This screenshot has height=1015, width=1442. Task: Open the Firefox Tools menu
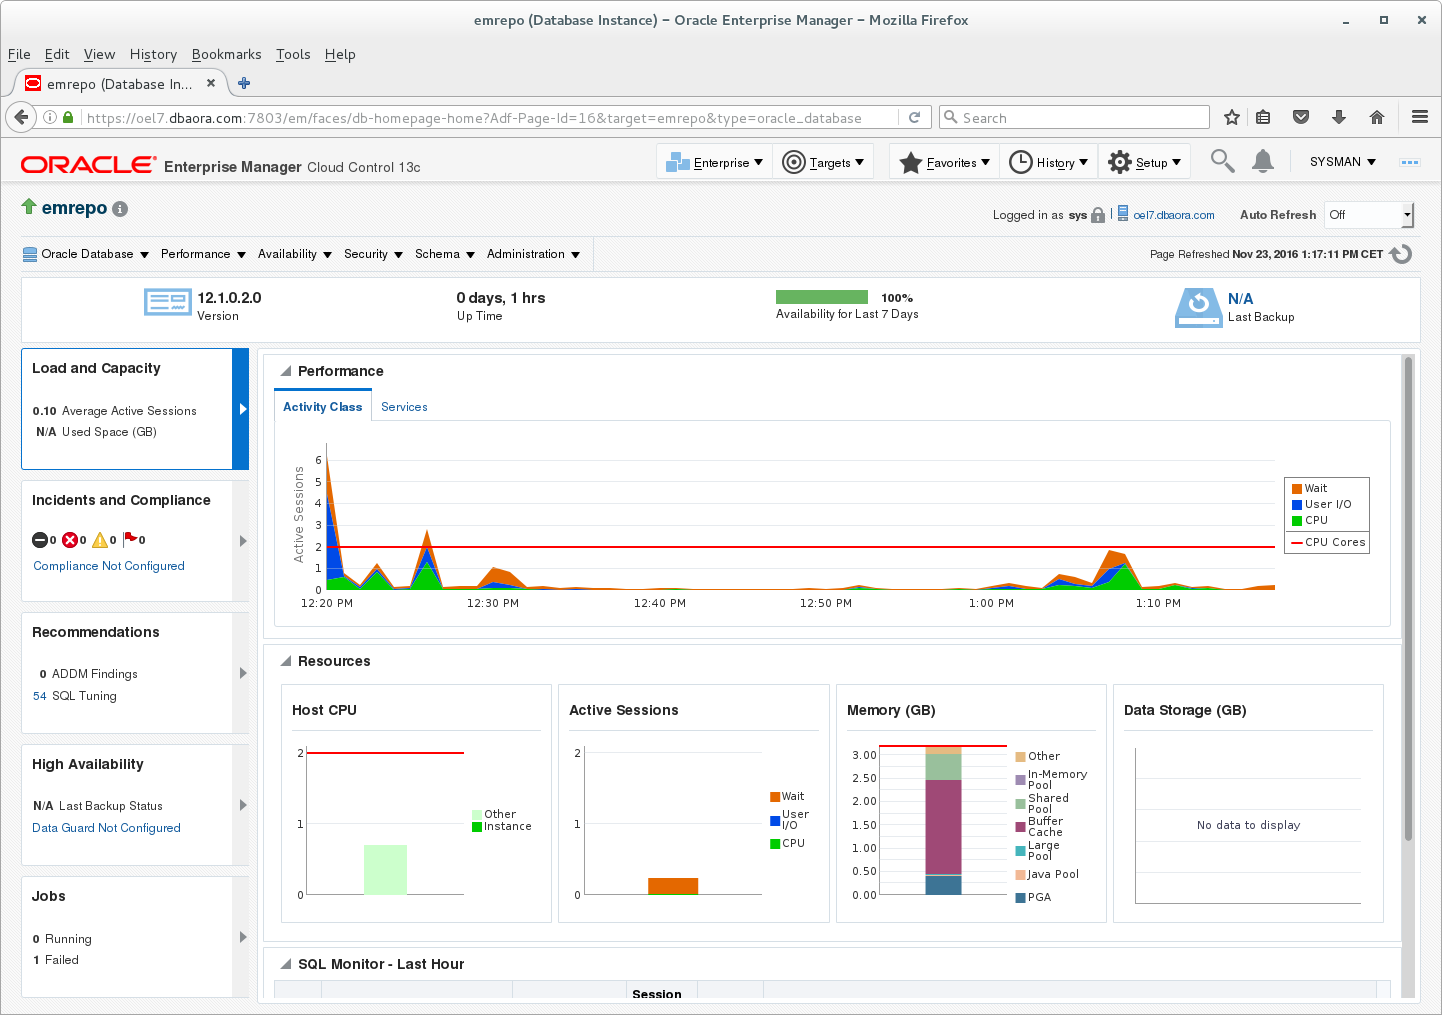coord(293,54)
